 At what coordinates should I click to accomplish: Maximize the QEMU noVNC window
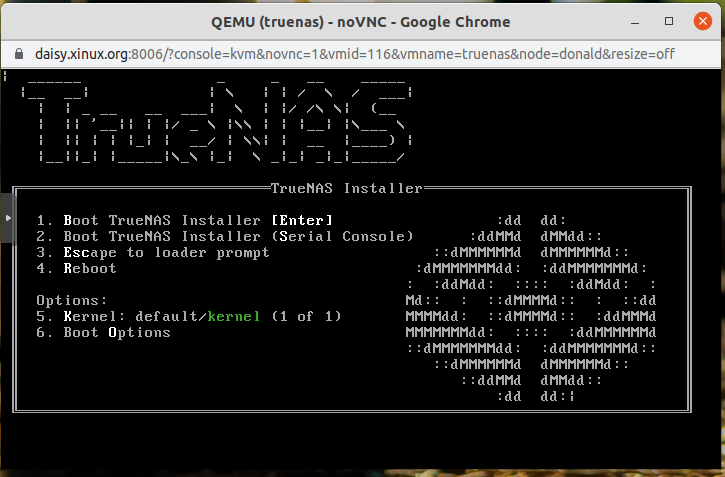[x=669, y=21]
